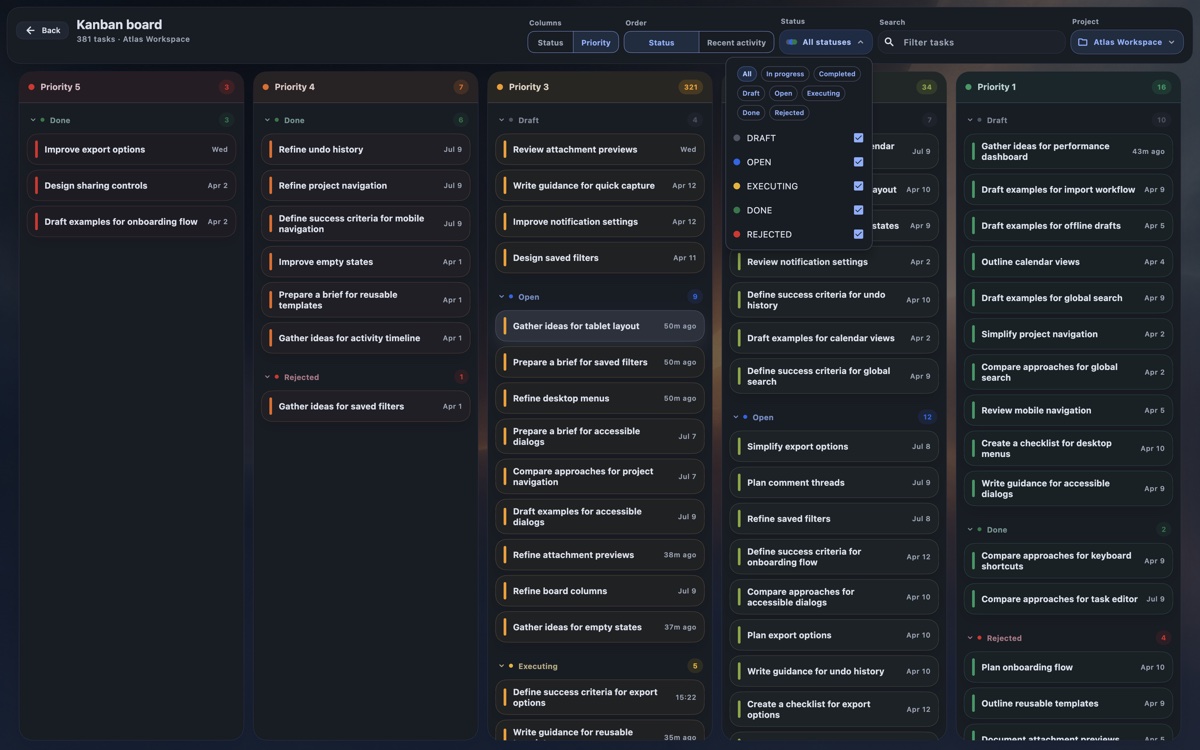Close the All statuses dropdown
Screen dimensions: 1200x750
click(x=826, y=42)
